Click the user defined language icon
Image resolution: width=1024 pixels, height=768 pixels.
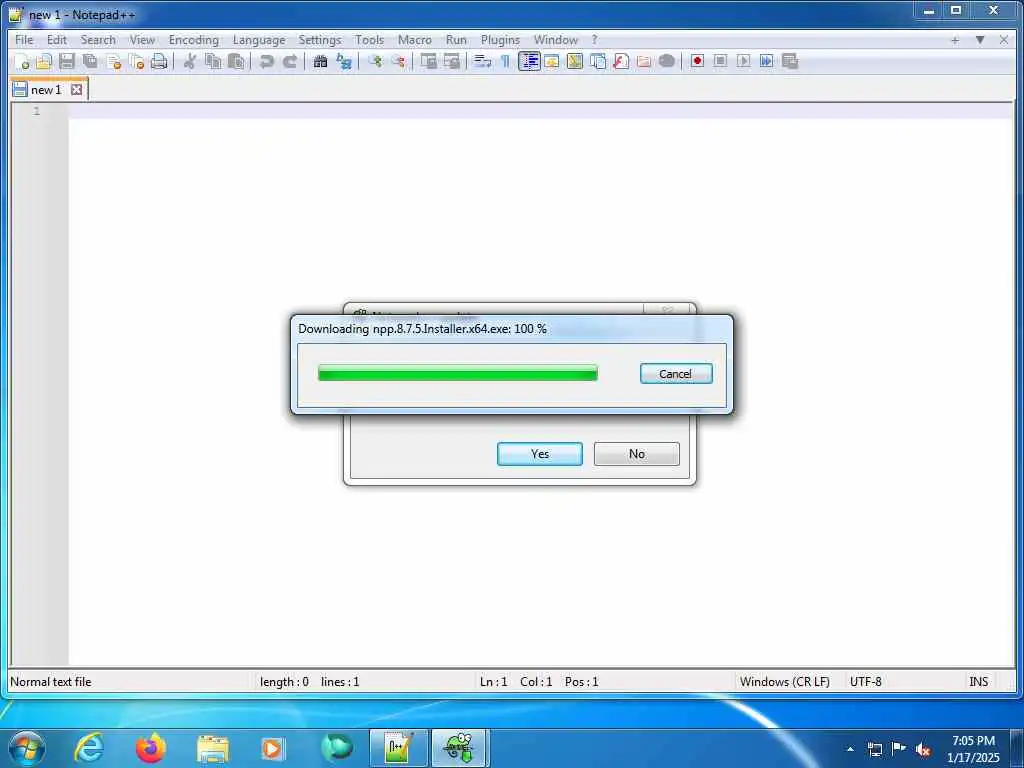coord(552,61)
